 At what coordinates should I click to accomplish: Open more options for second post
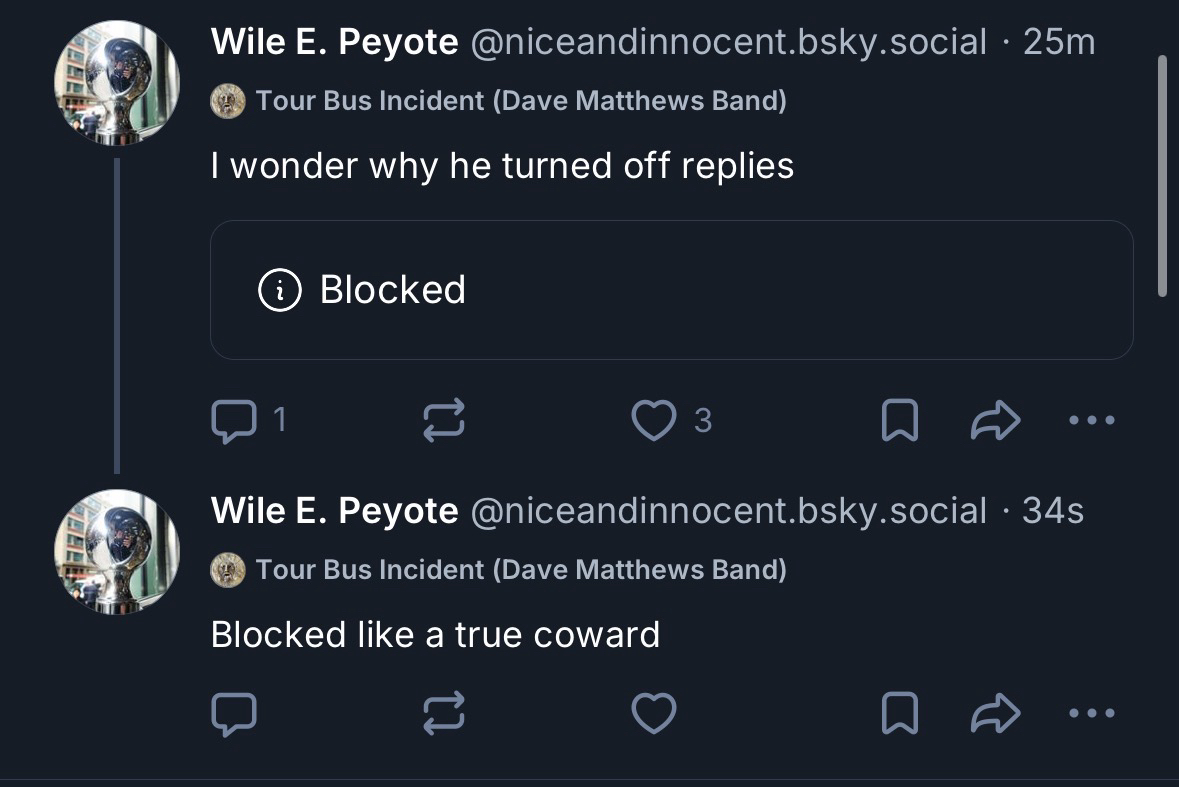coord(1091,714)
